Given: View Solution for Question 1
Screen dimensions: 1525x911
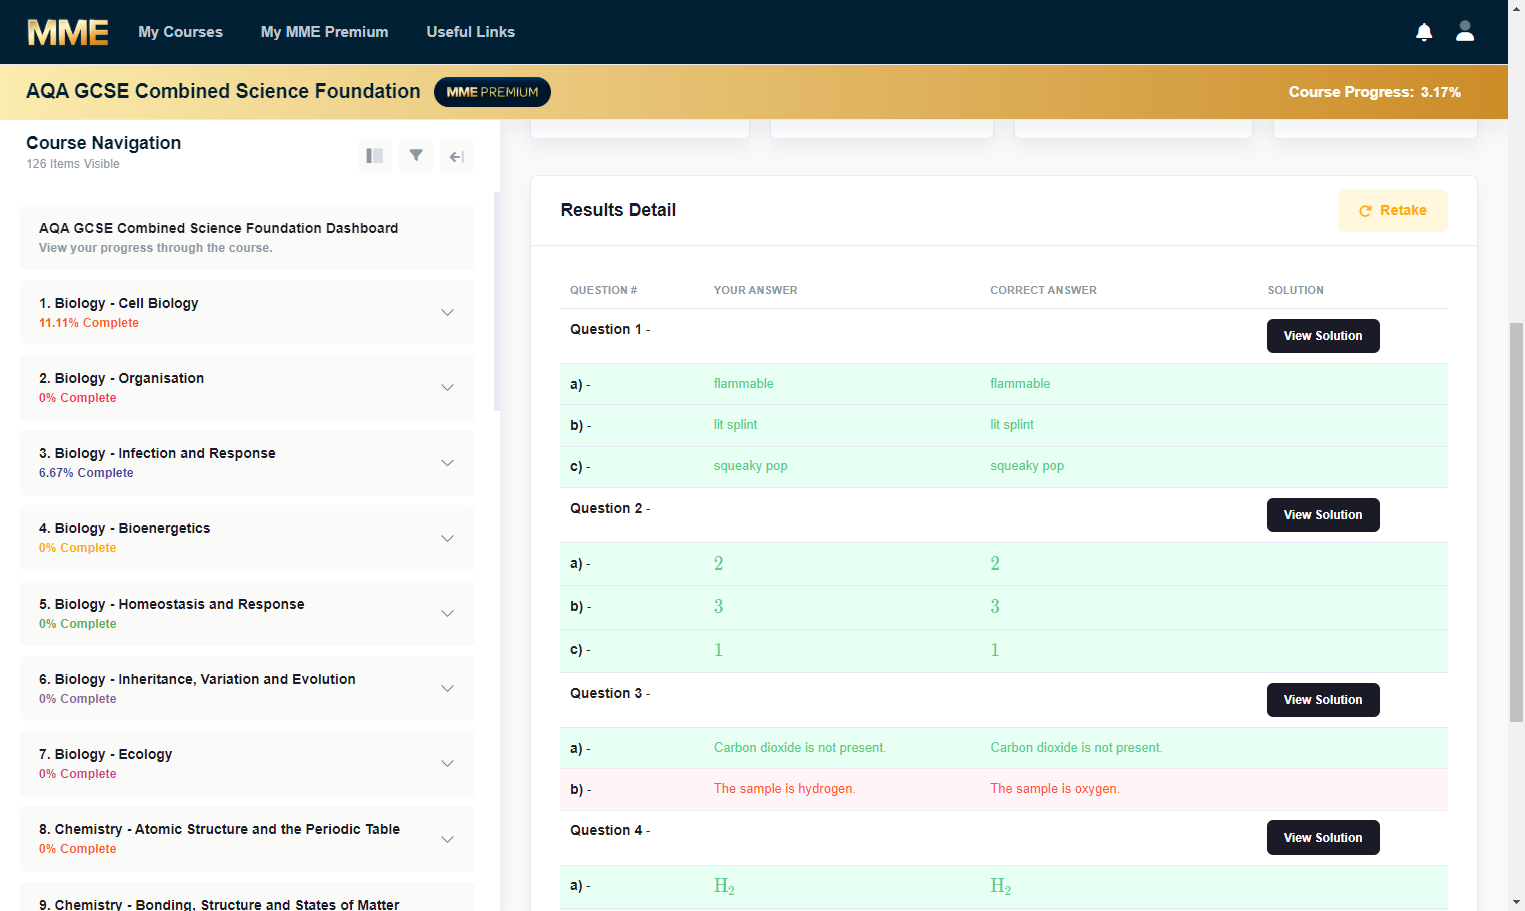Looking at the screenshot, I should pyautogui.click(x=1323, y=336).
